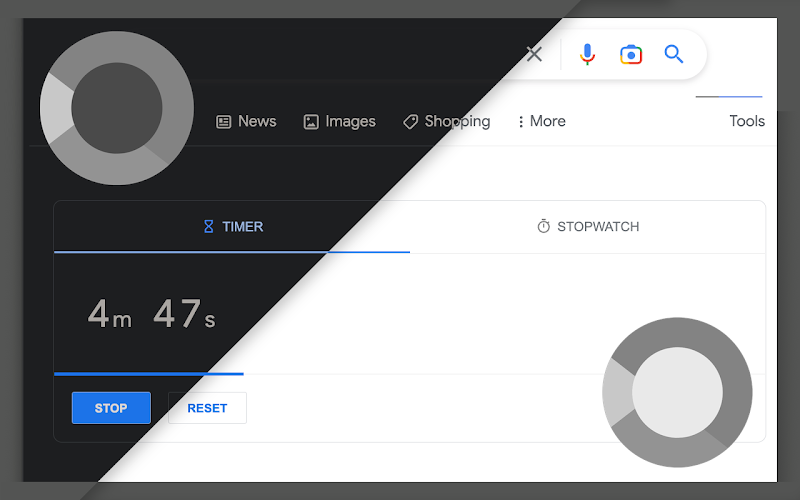Image resolution: width=800 pixels, height=500 pixels.
Task: Select the TIMER tab
Action: (232, 227)
